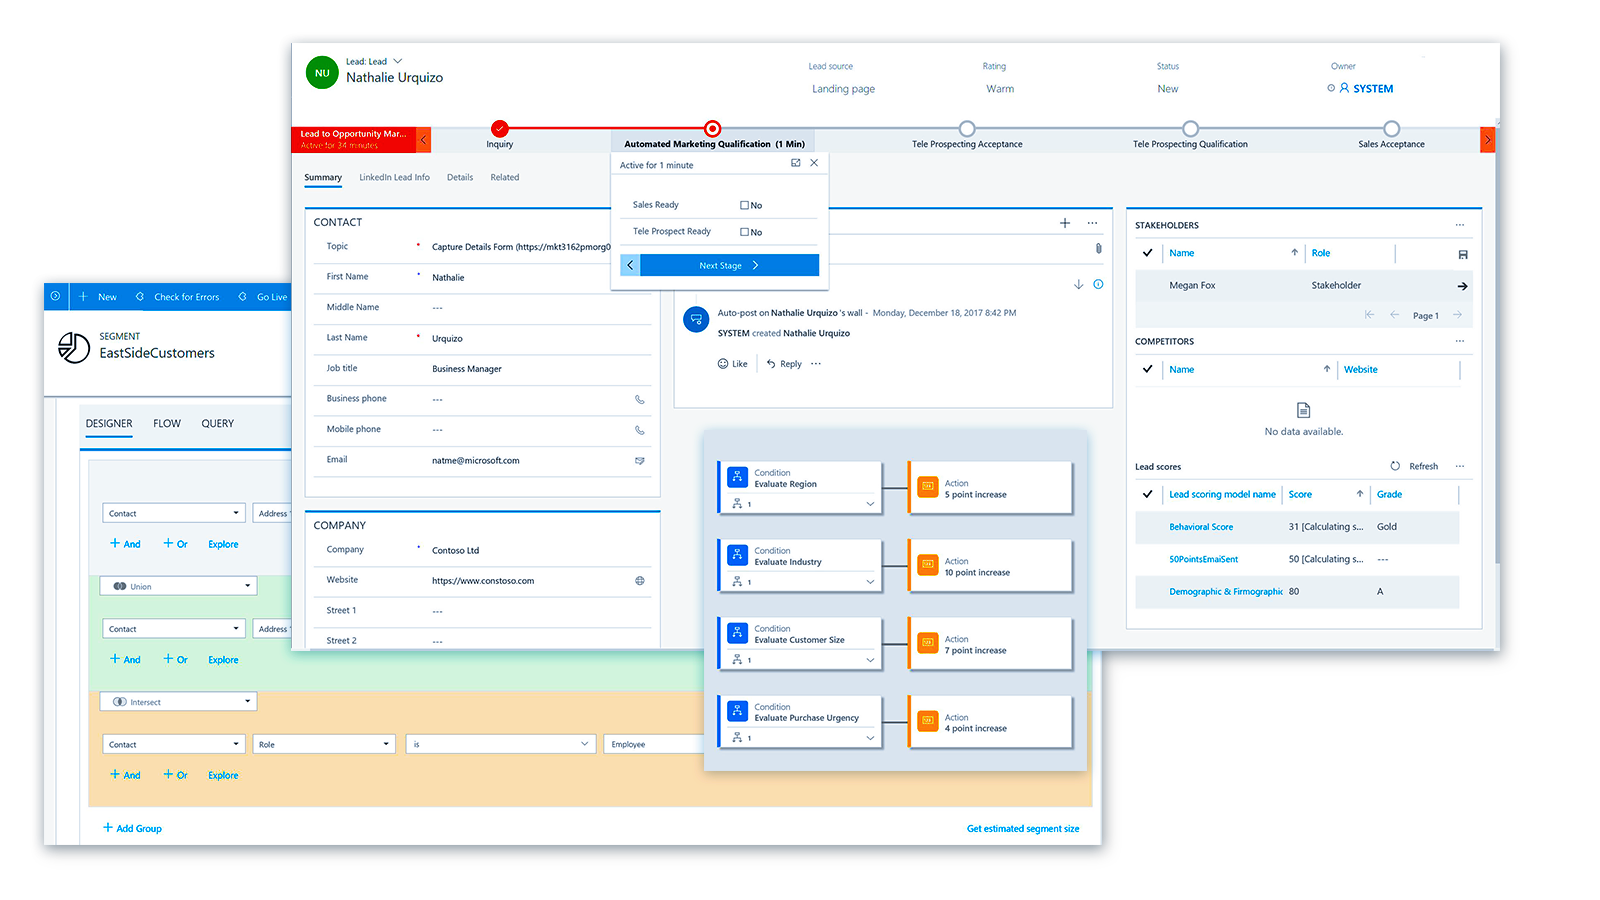Click the plus icon on the timeline panel

pos(1064,223)
